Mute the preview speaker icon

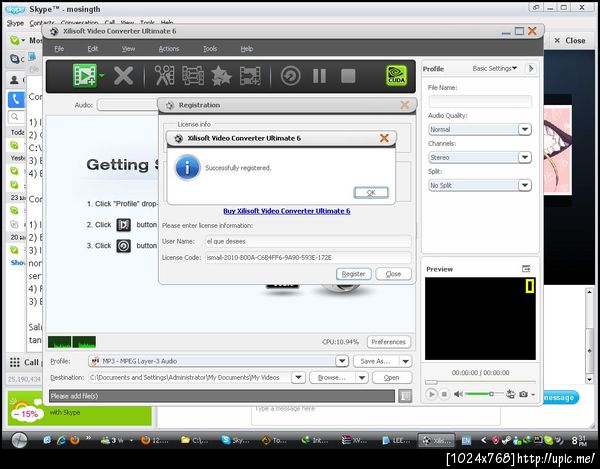click(458, 394)
